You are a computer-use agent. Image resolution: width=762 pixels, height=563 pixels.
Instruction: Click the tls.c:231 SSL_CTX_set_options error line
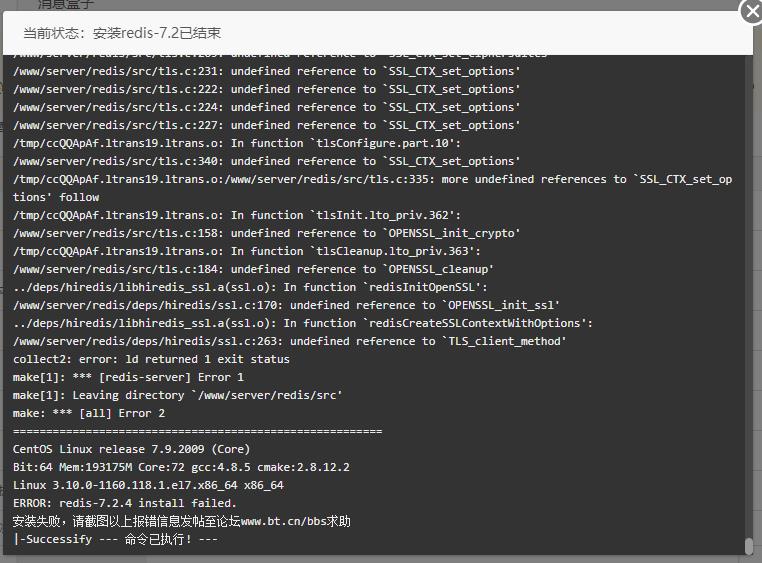pyautogui.click(x=266, y=71)
